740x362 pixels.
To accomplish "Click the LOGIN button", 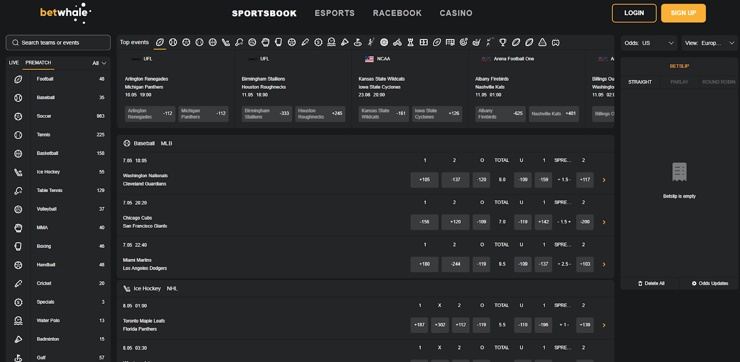I will (x=634, y=13).
